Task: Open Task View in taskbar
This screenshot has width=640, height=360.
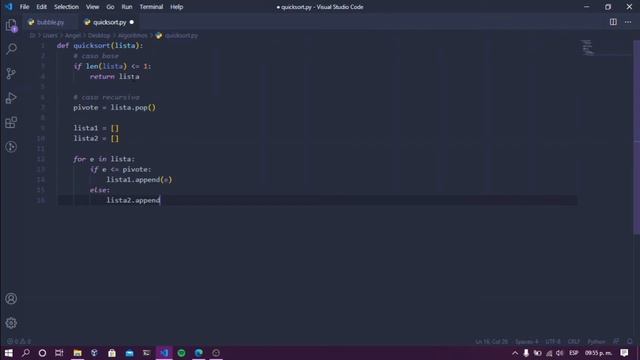Action: 59,353
